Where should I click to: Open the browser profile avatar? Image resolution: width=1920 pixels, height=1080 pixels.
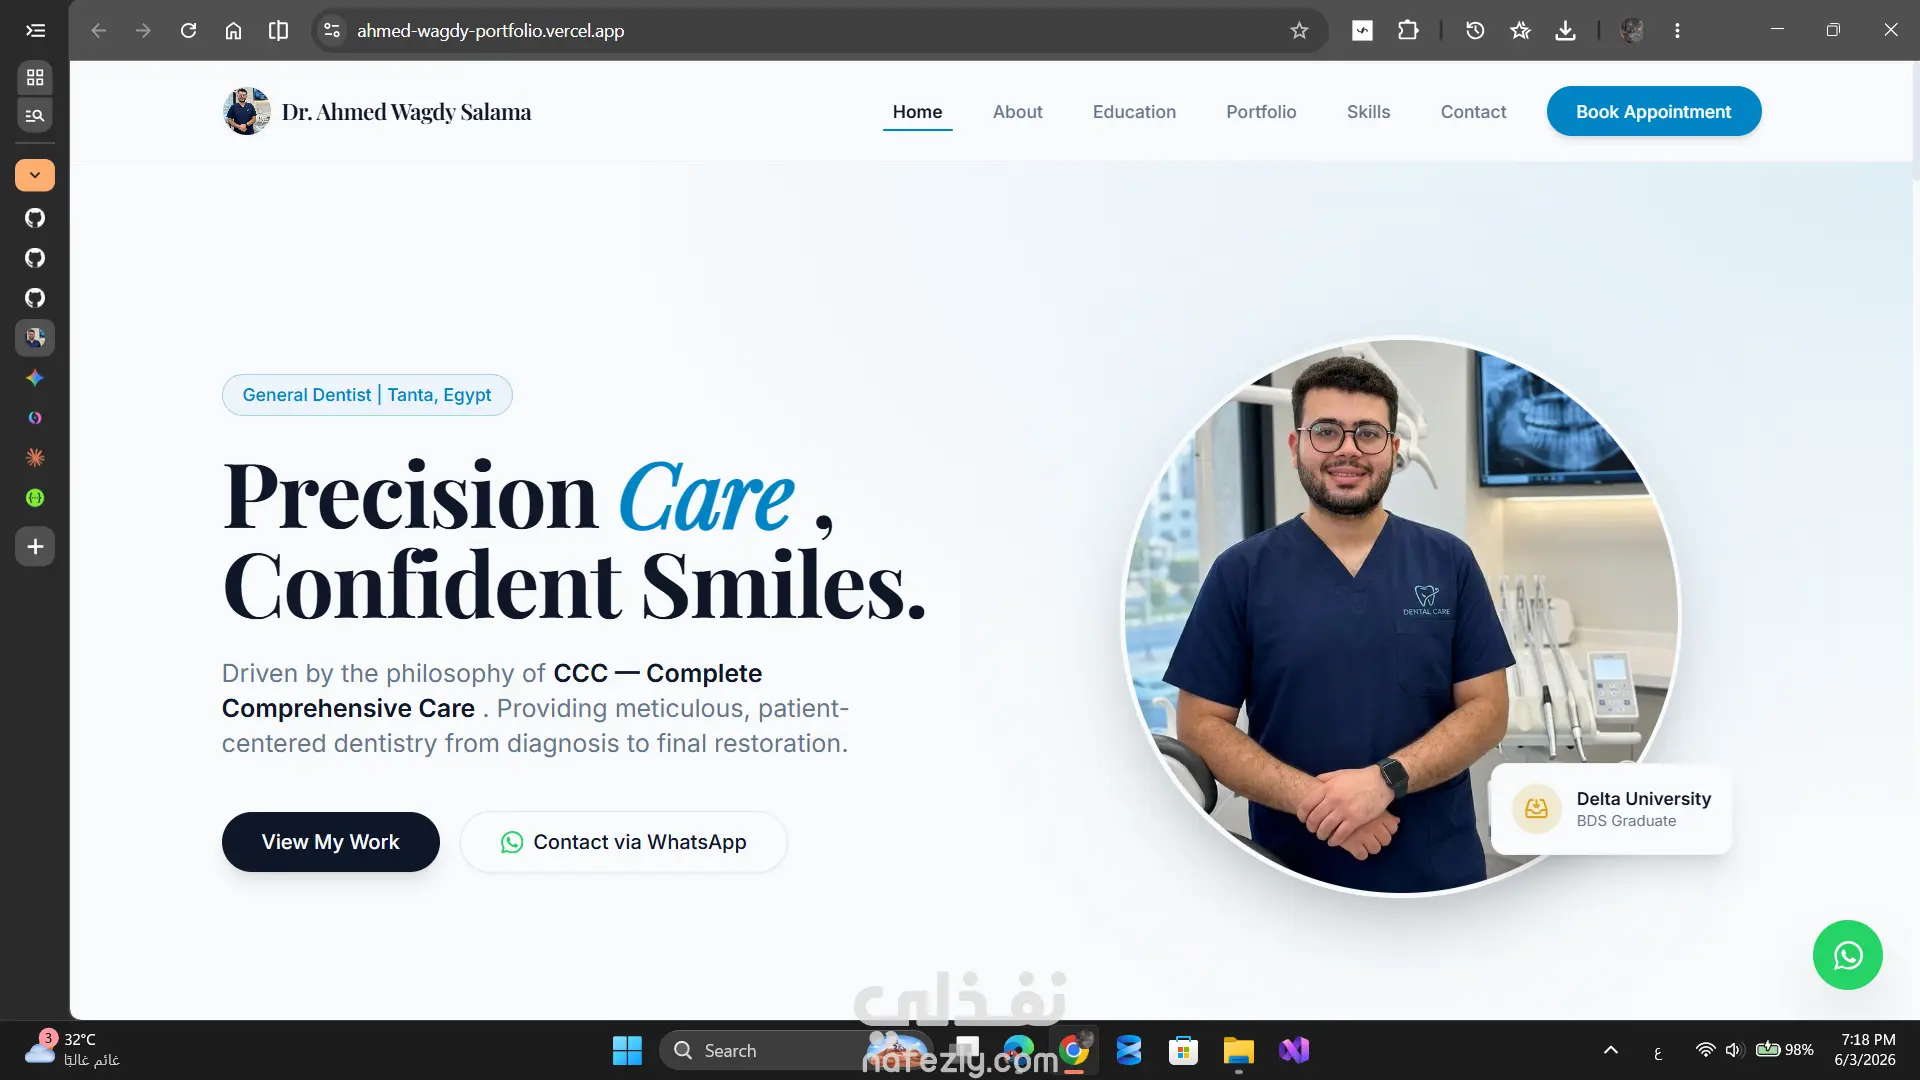coord(1632,31)
